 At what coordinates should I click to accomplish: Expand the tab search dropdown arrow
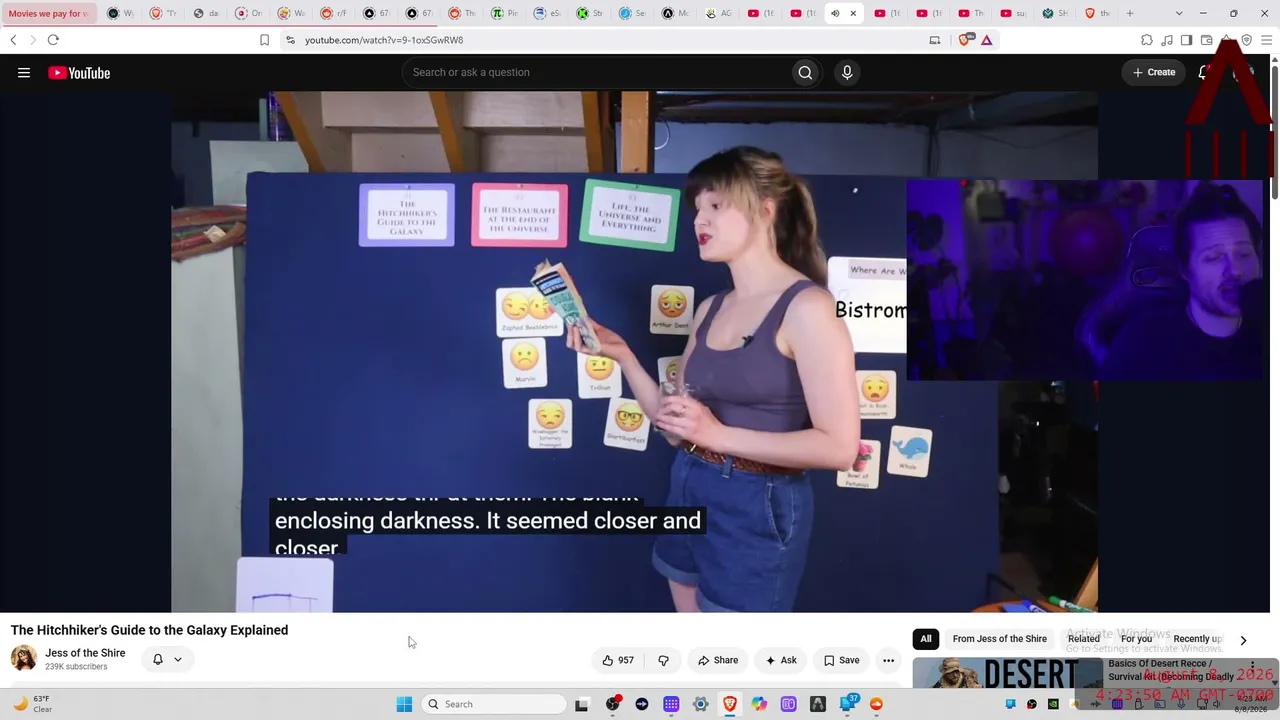pos(1179,13)
